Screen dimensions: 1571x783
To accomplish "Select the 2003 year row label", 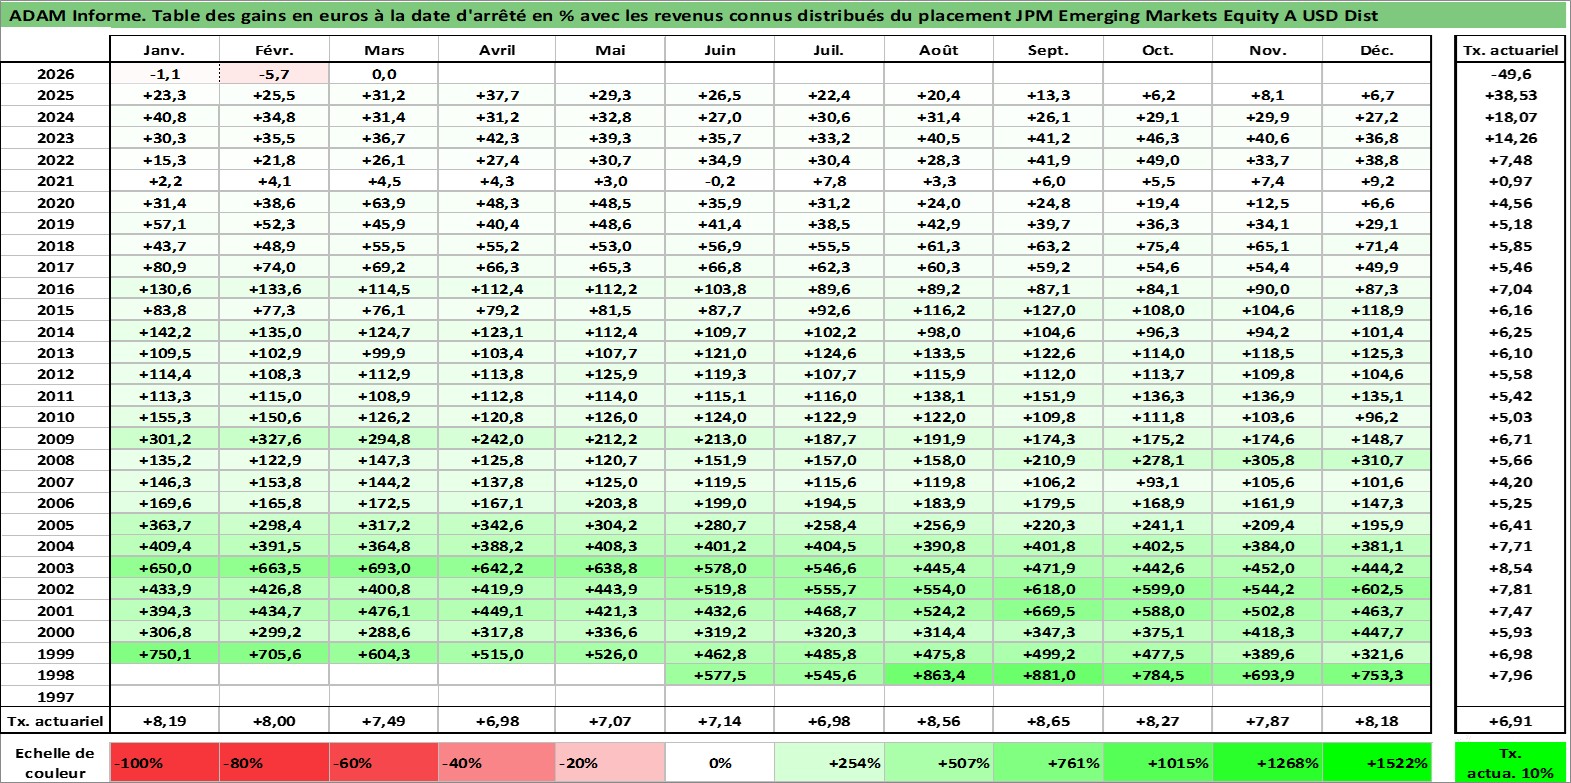I will click(55, 568).
